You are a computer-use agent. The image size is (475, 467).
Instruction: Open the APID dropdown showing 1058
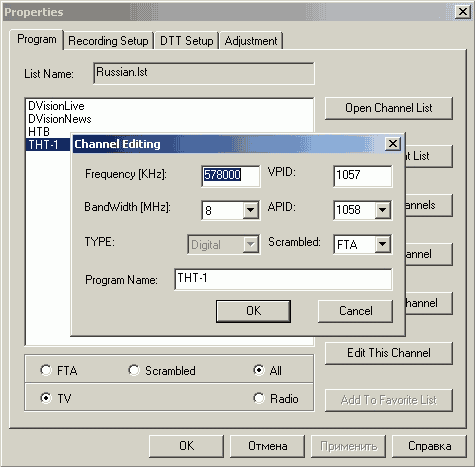point(383,210)
